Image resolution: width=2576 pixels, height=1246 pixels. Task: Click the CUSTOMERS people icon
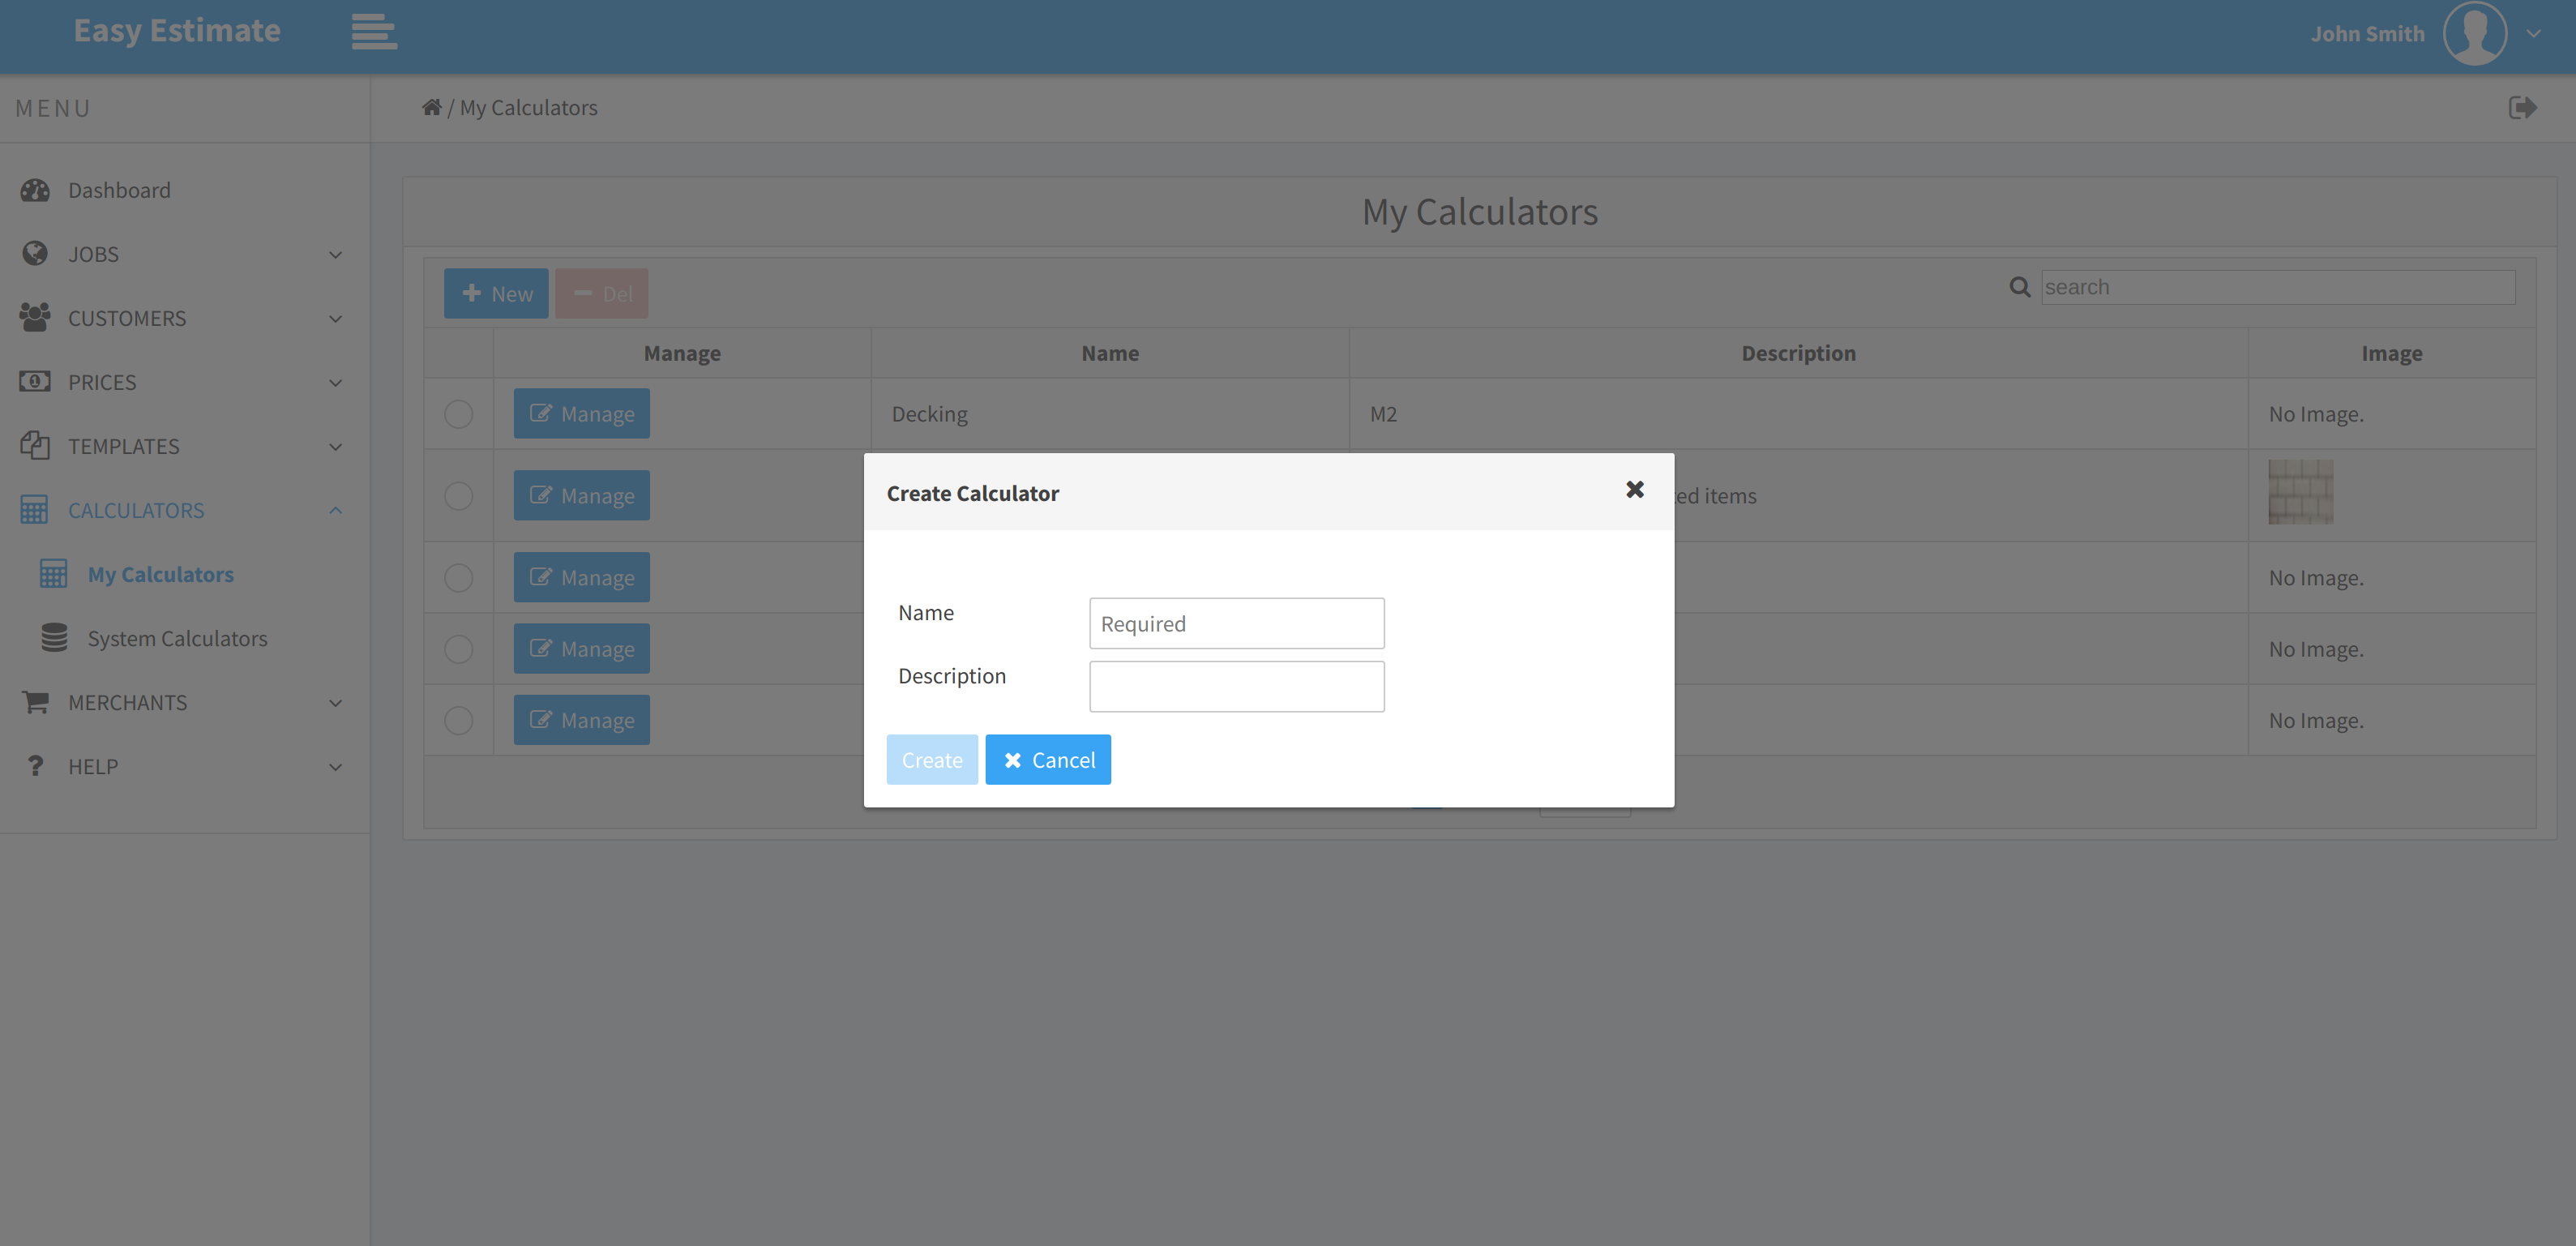35,318
